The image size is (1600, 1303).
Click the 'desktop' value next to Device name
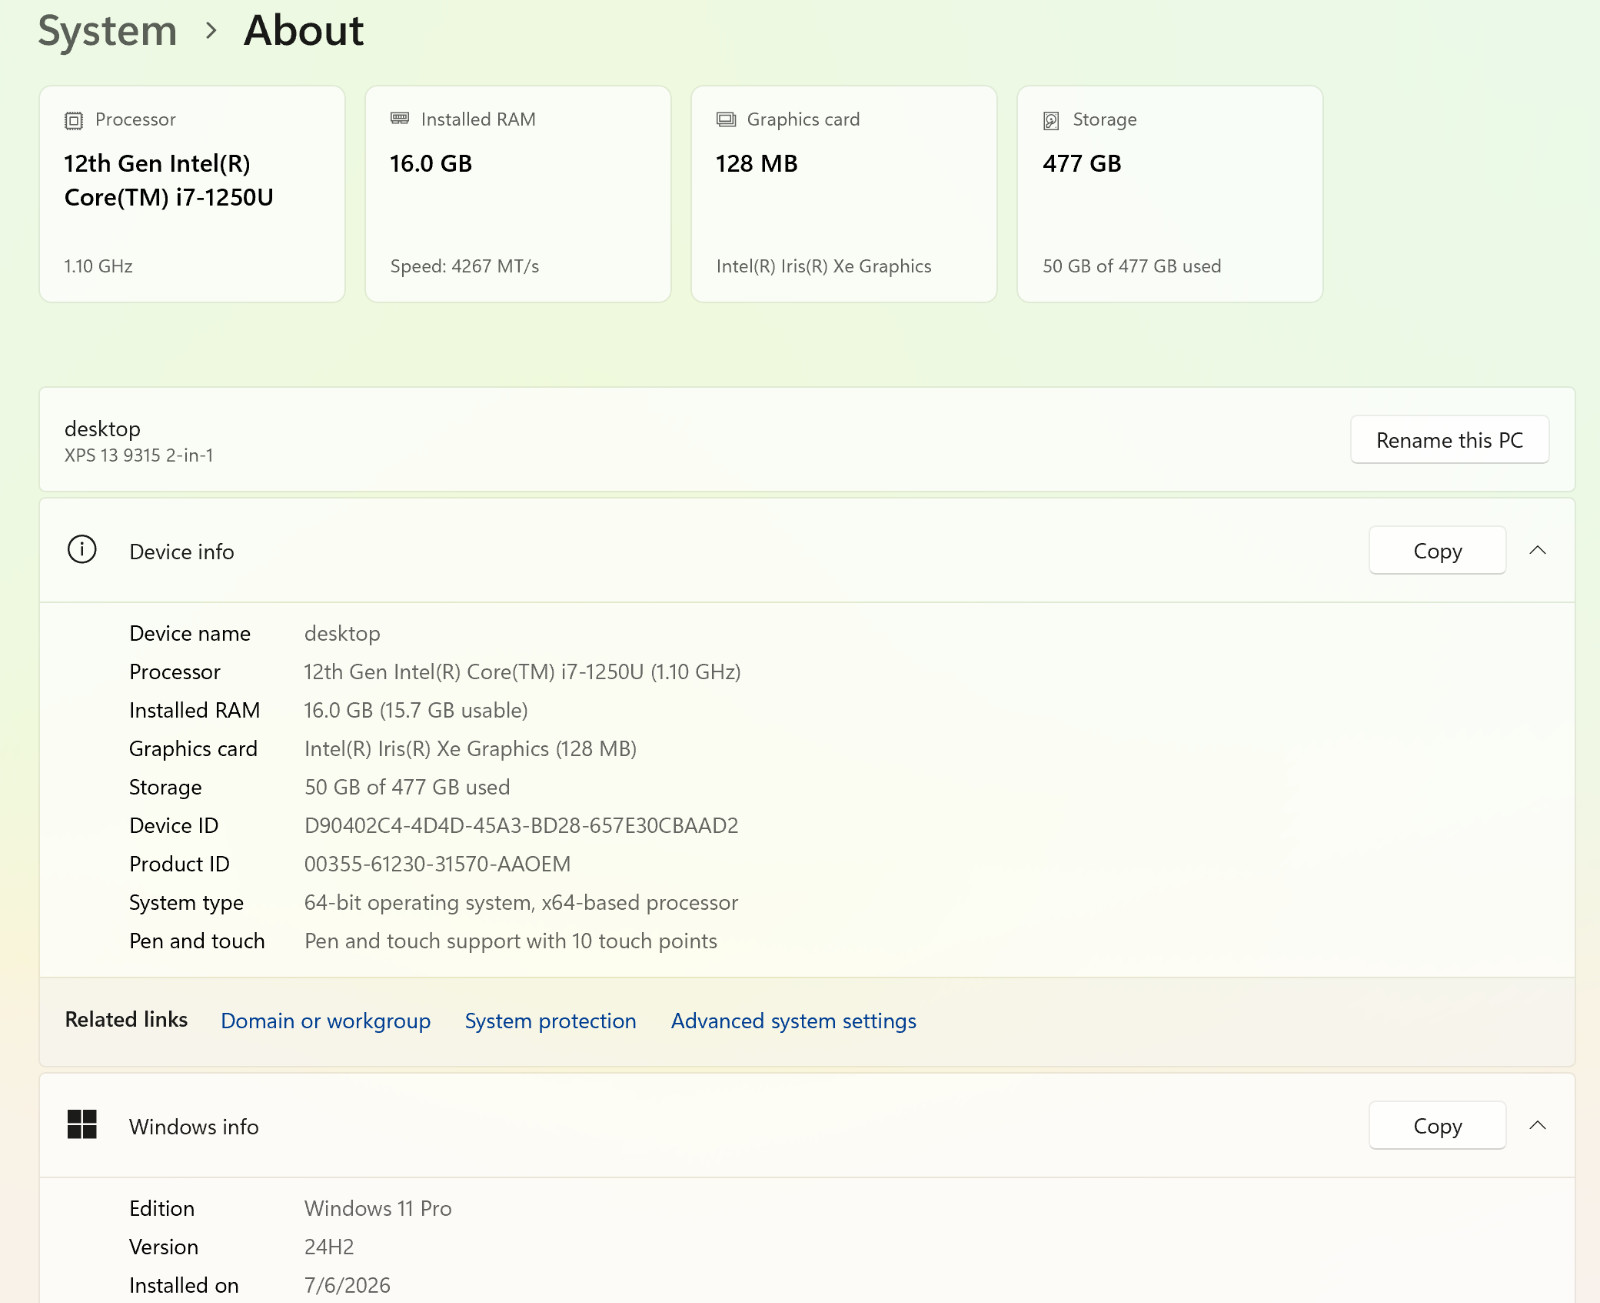pos(342,634)
